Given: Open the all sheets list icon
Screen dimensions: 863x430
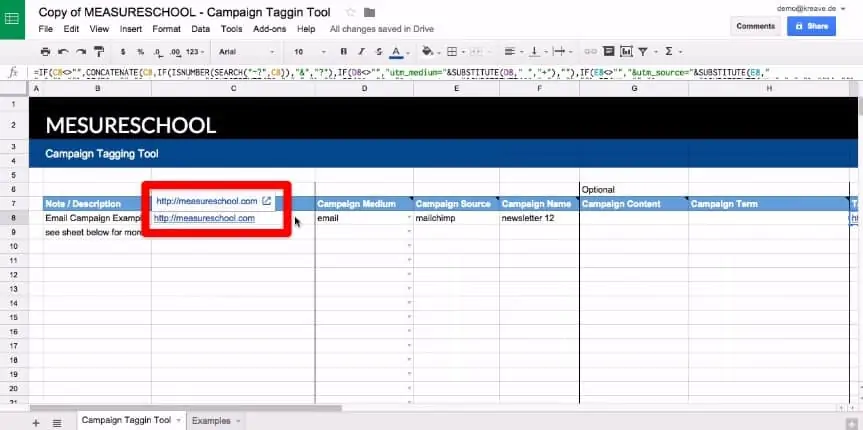Looking at the screenshot, I should point(57,422).
